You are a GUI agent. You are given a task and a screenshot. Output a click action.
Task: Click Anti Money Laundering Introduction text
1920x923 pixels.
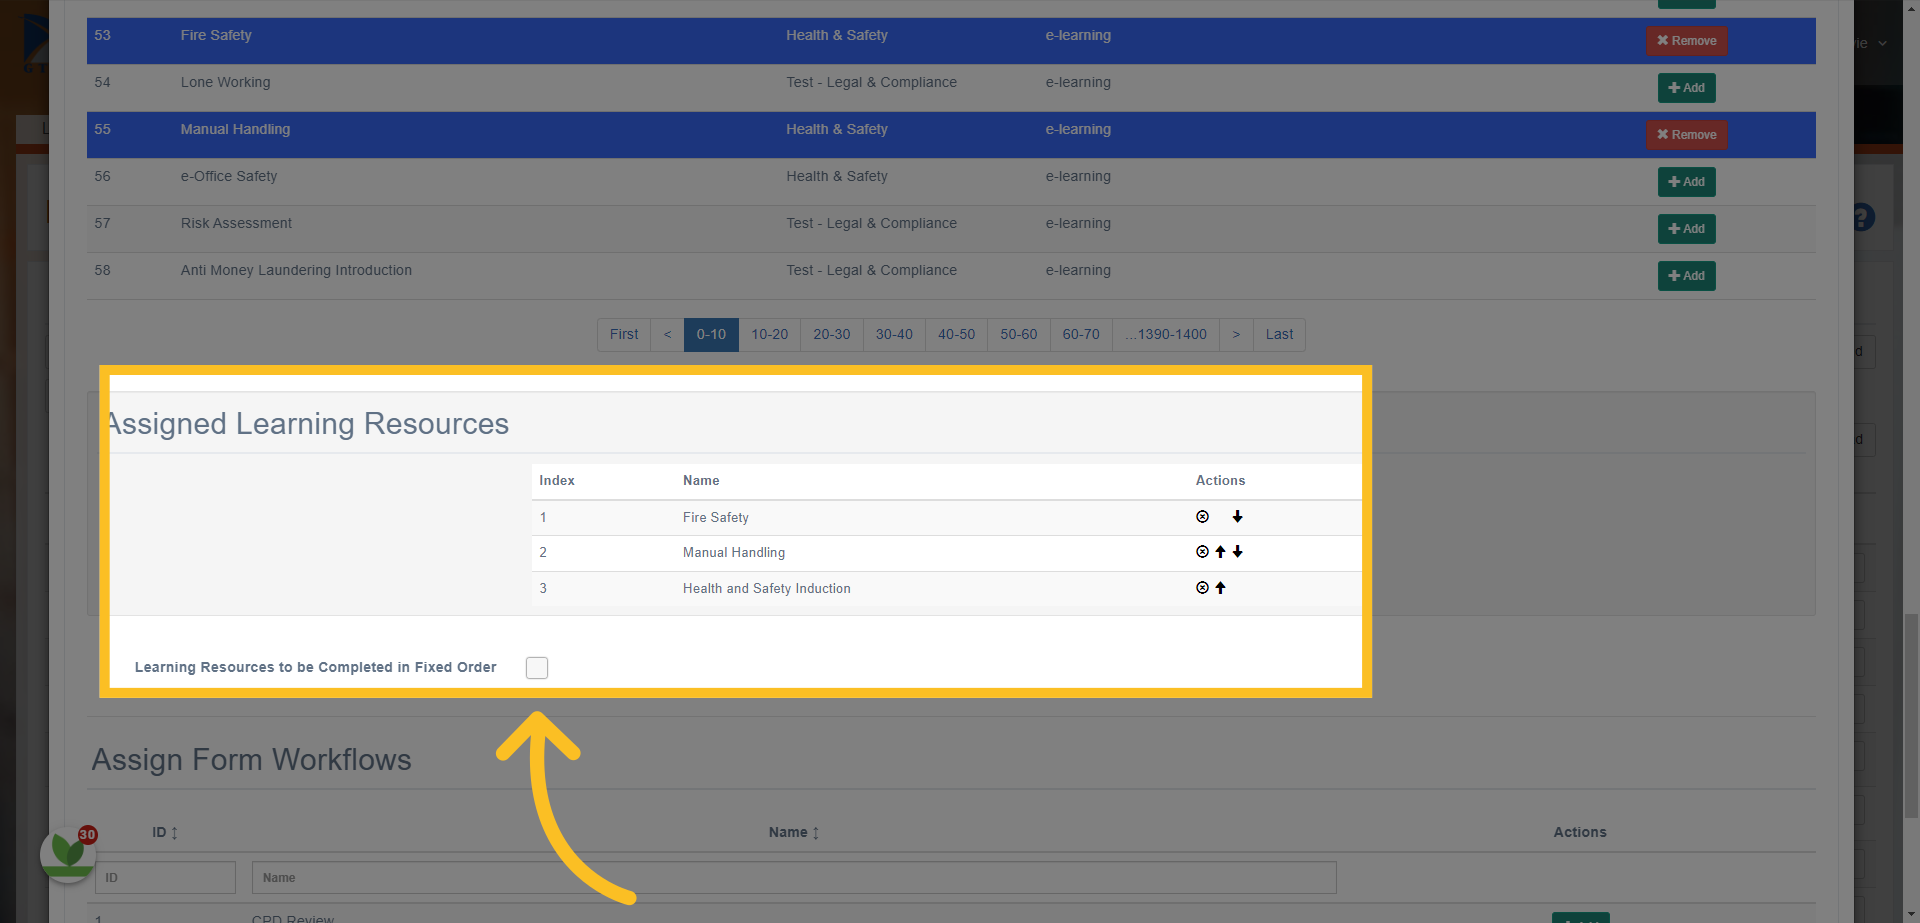[x=296, y=270]
